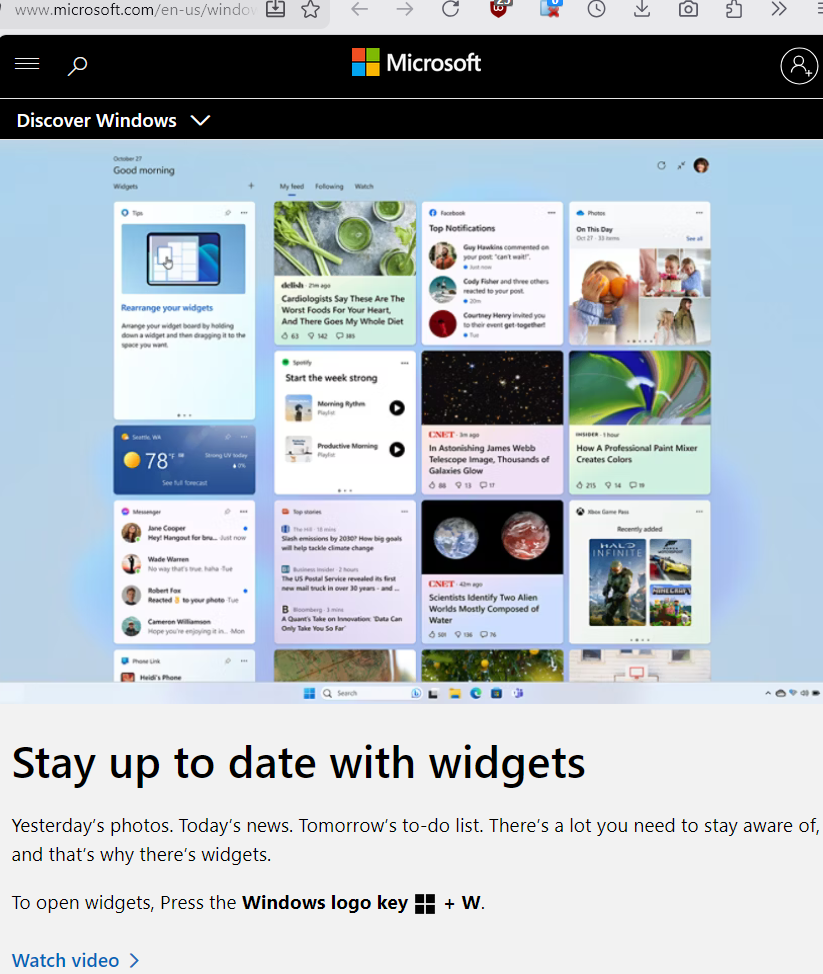Play the Productive Morning playlist
This screenshot has width=823, height=974.
tap(397, 449)
